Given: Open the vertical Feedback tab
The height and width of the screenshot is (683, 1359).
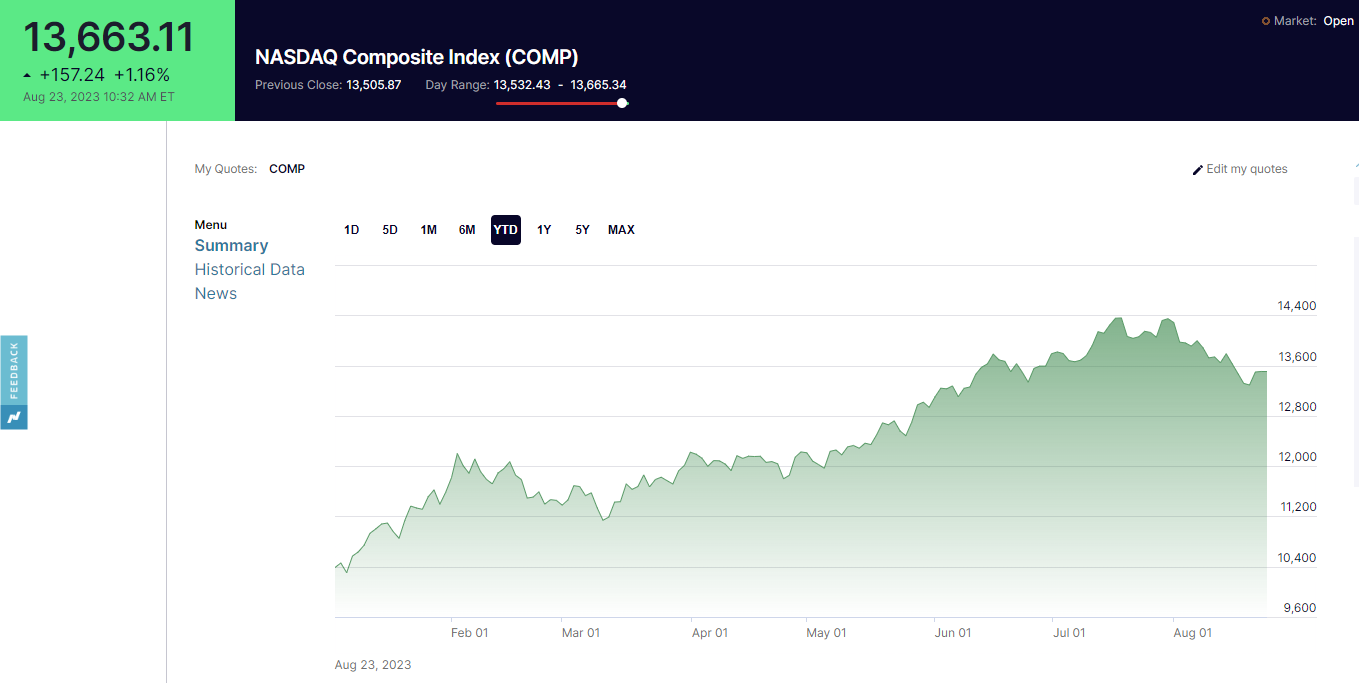Looking at the screenshot, I should click(x=14, y=370).
